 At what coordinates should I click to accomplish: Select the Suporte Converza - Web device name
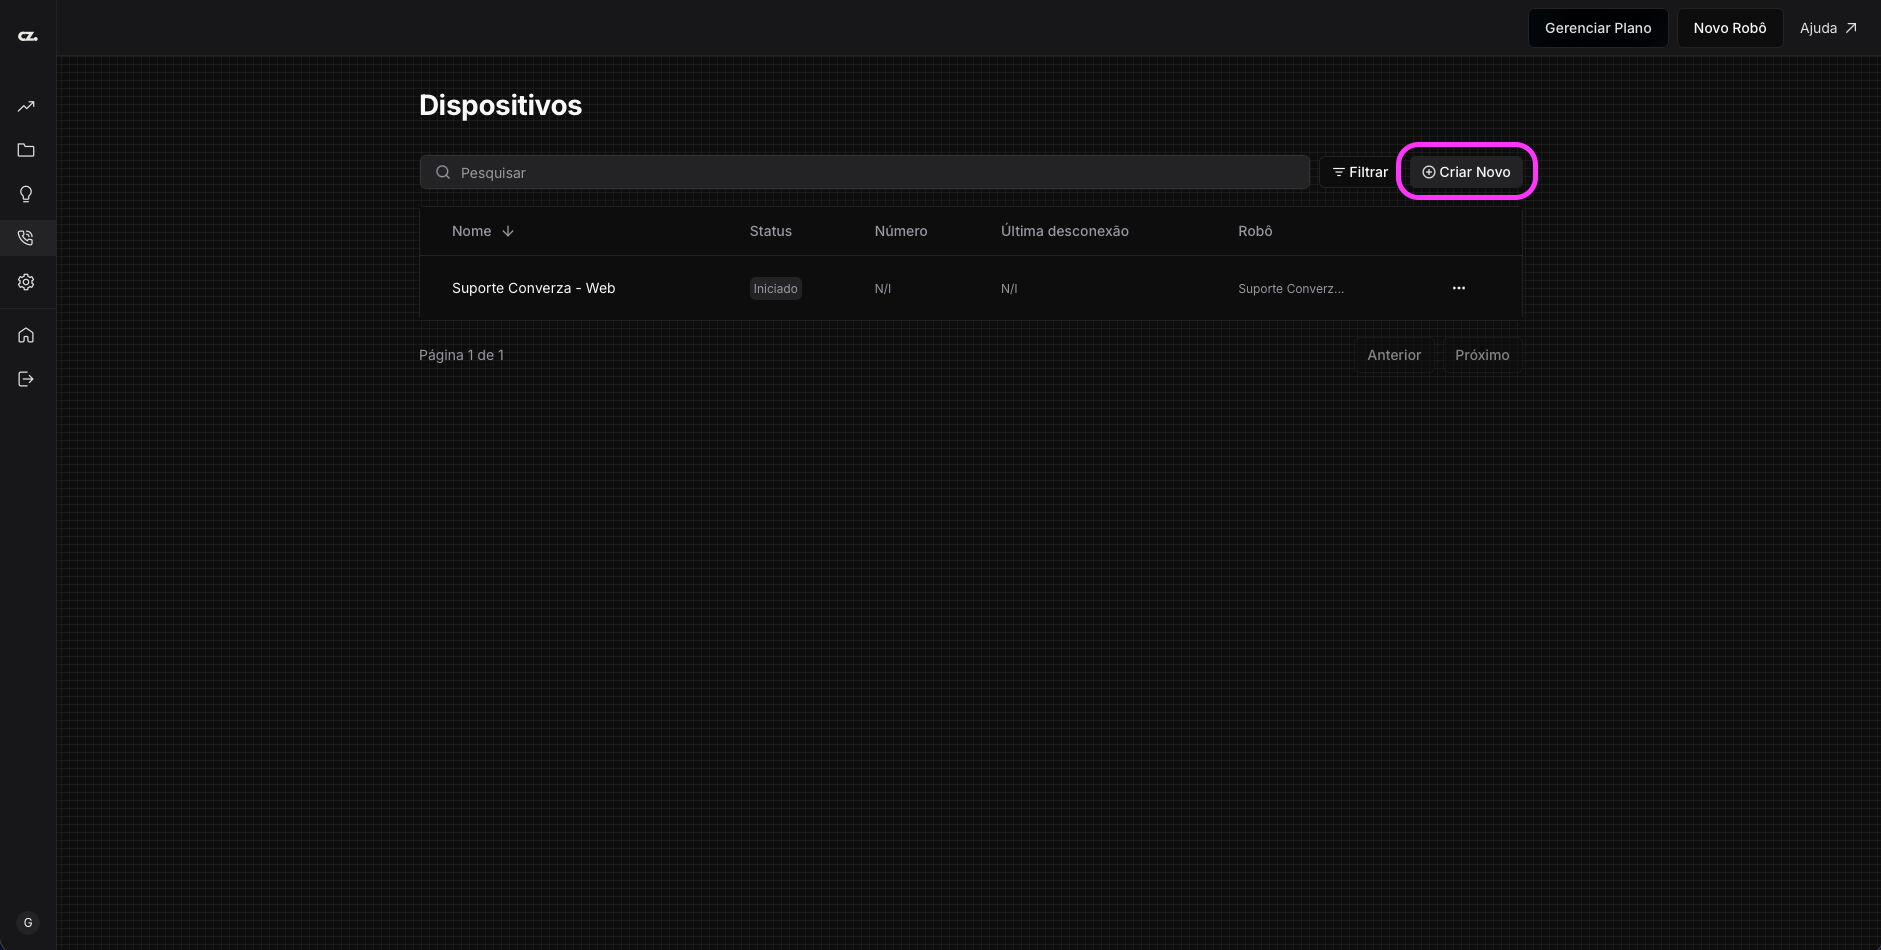[x=534, y=288]
